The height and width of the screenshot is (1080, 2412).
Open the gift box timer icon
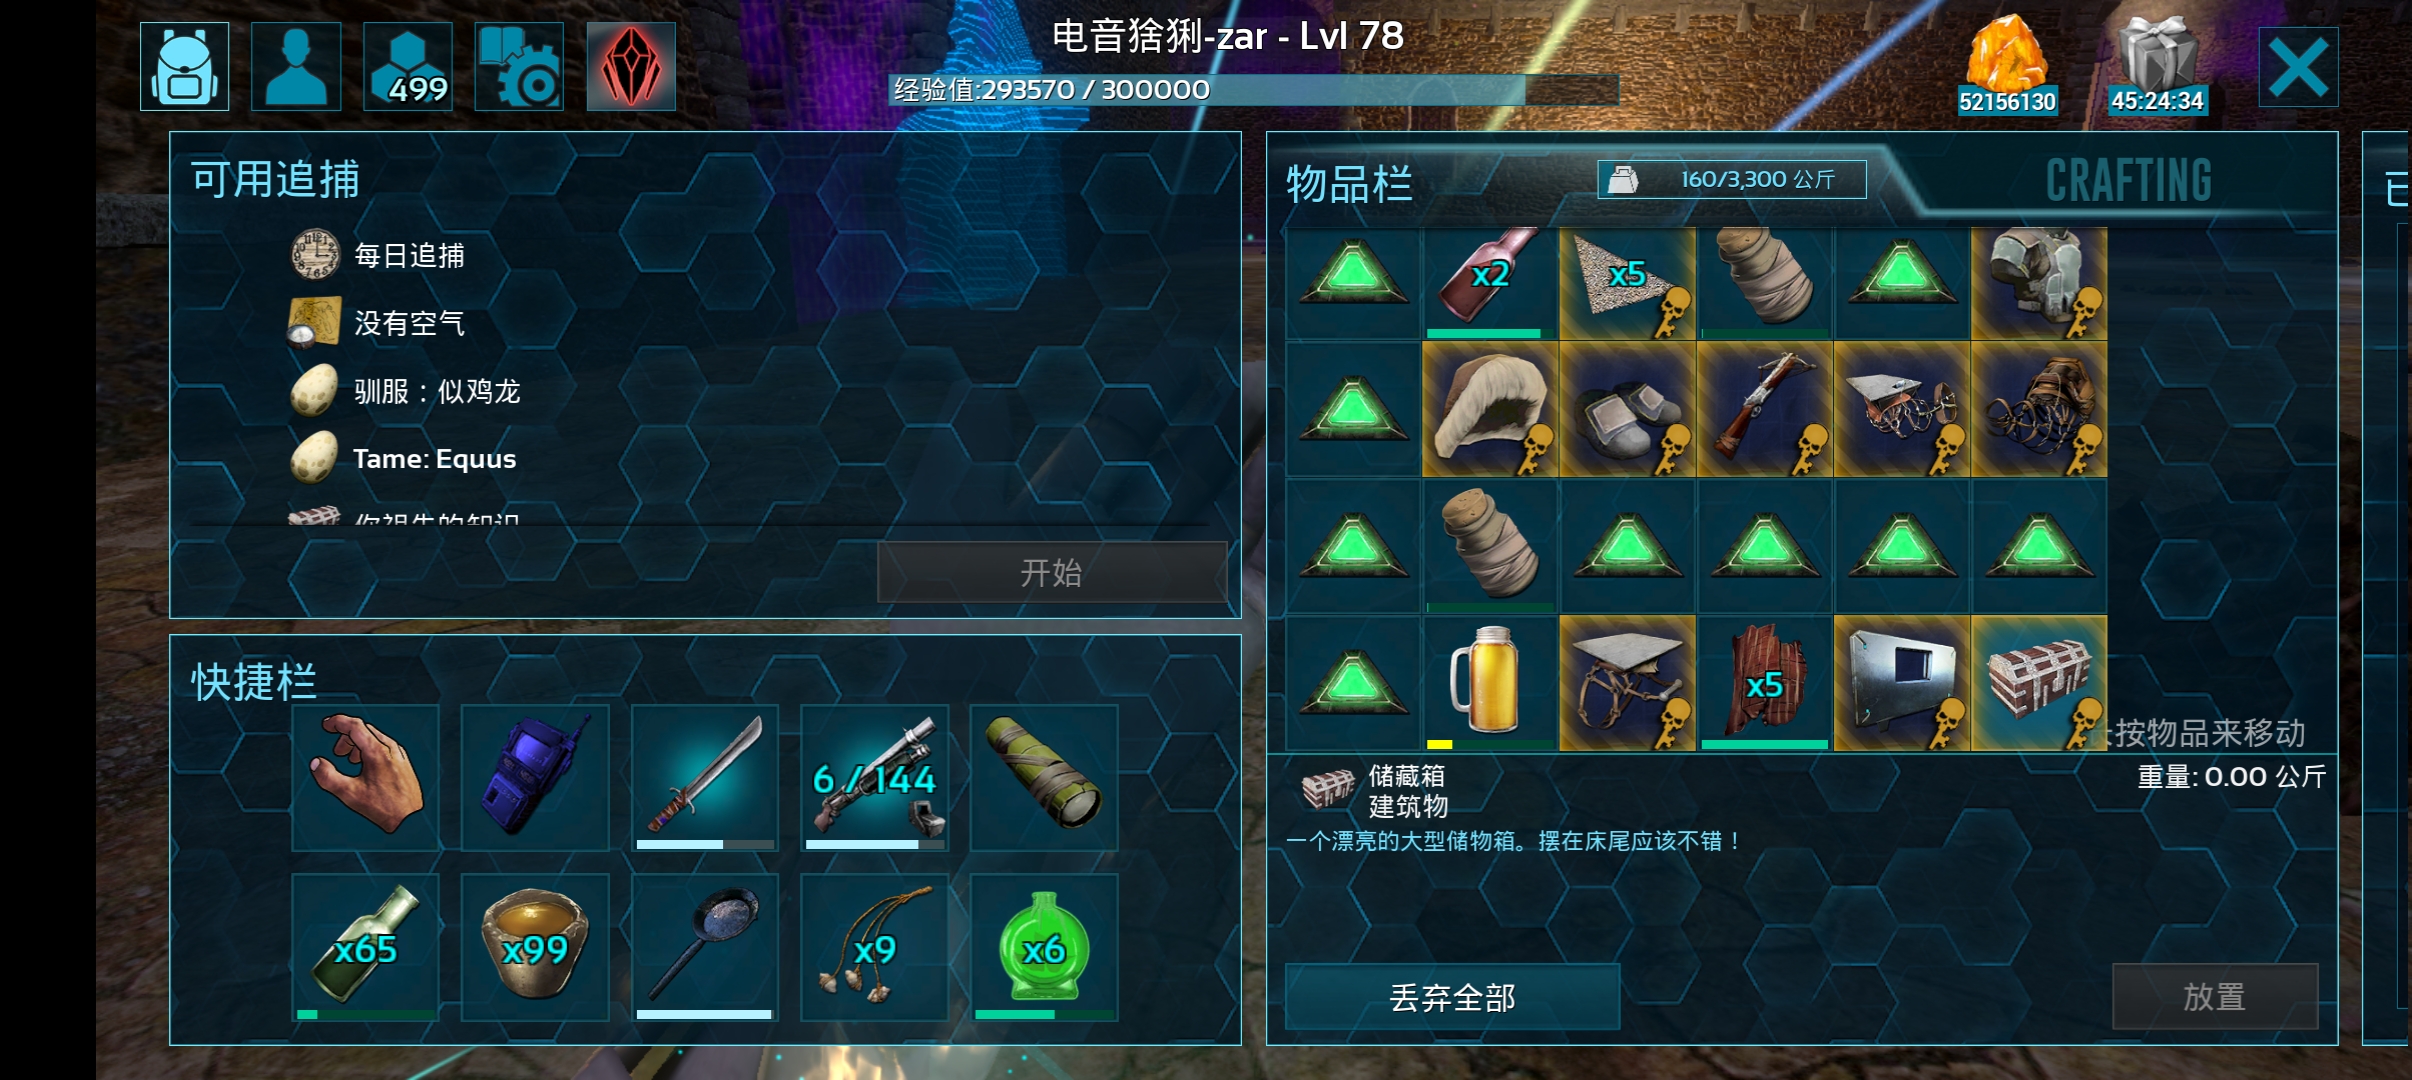pyautogui.click(x=2157, y=66)
